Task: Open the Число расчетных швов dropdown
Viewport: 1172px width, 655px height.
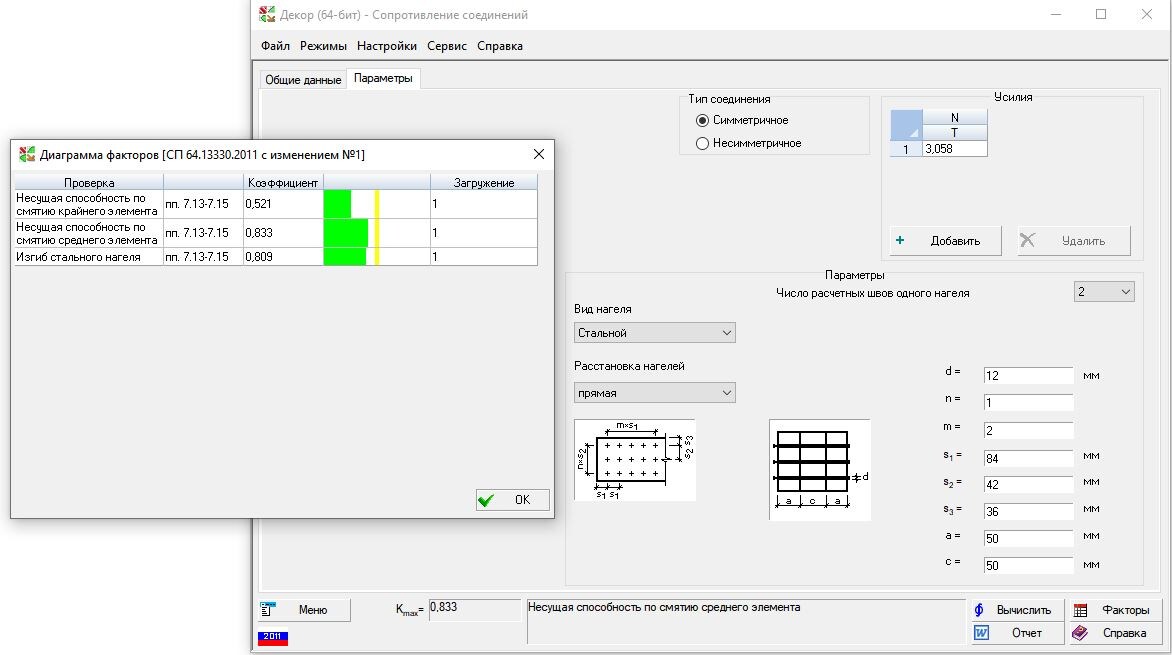Action: (1104, 292)
